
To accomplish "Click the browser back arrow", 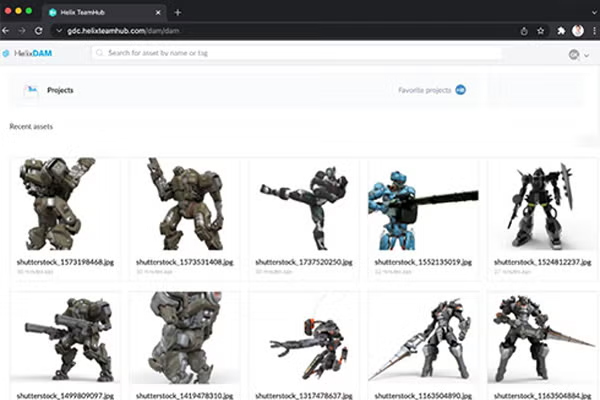I will click(5, 31).
